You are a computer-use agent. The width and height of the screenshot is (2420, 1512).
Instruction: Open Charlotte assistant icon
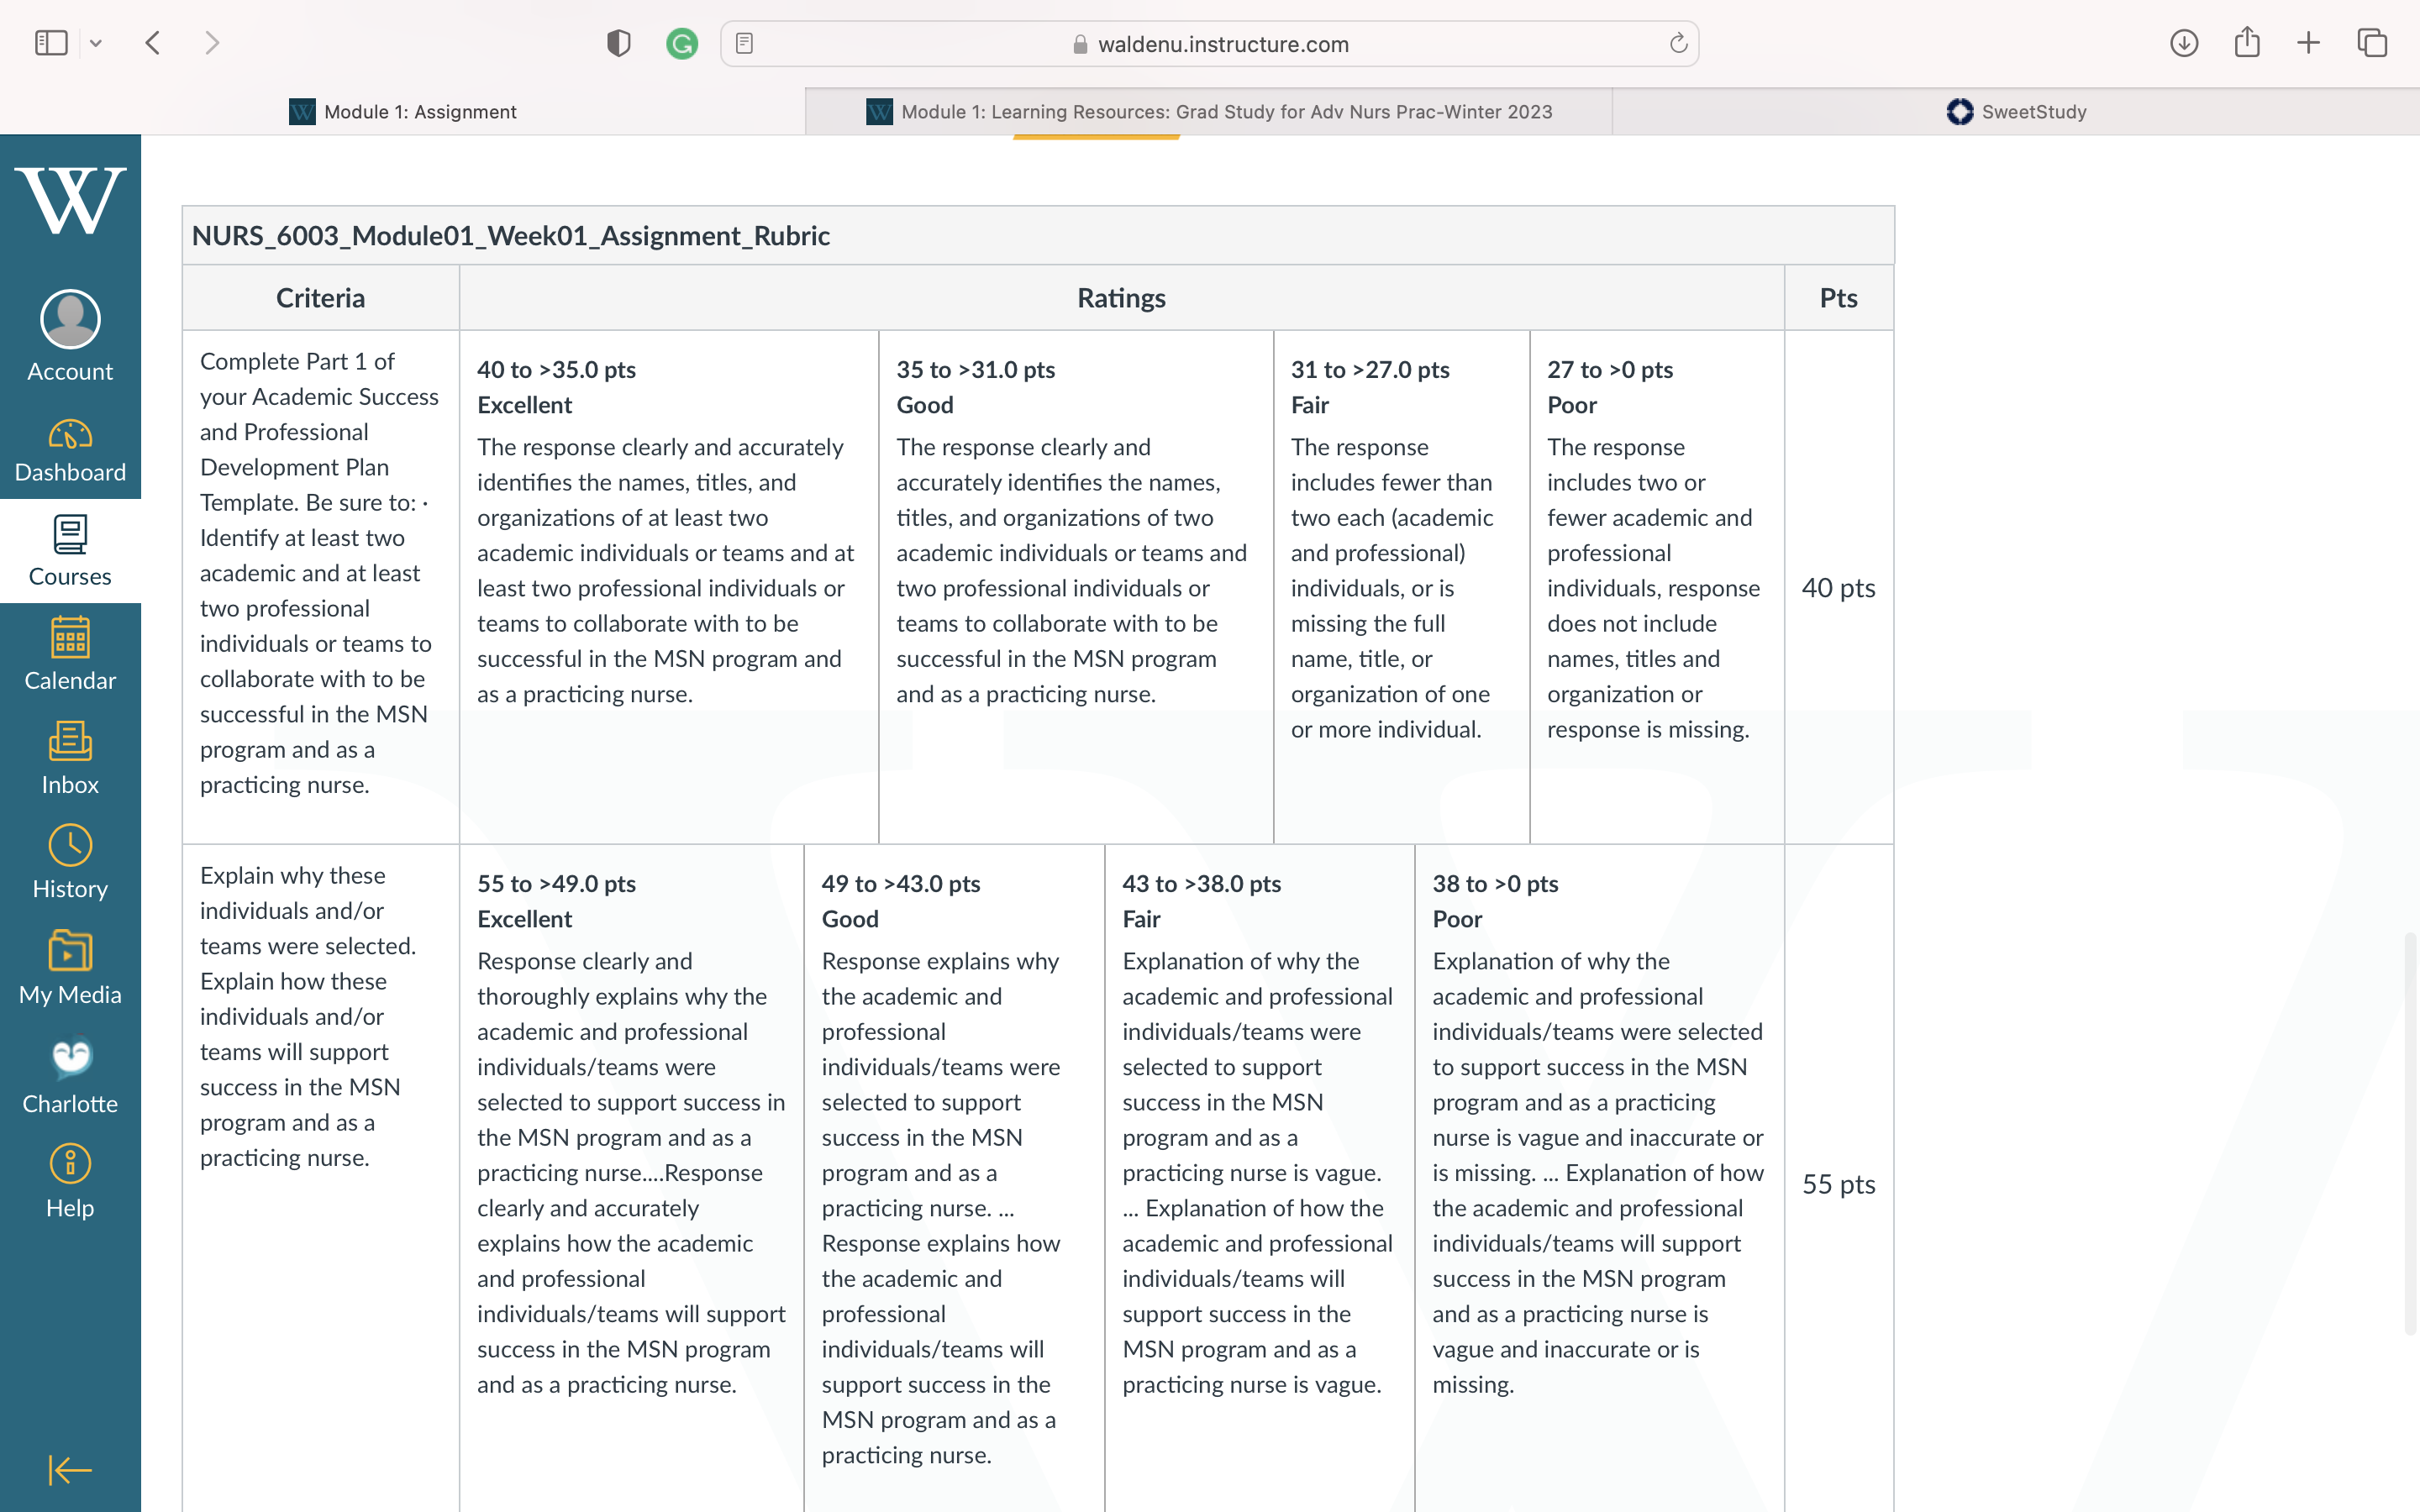(x=70, y=1076)
